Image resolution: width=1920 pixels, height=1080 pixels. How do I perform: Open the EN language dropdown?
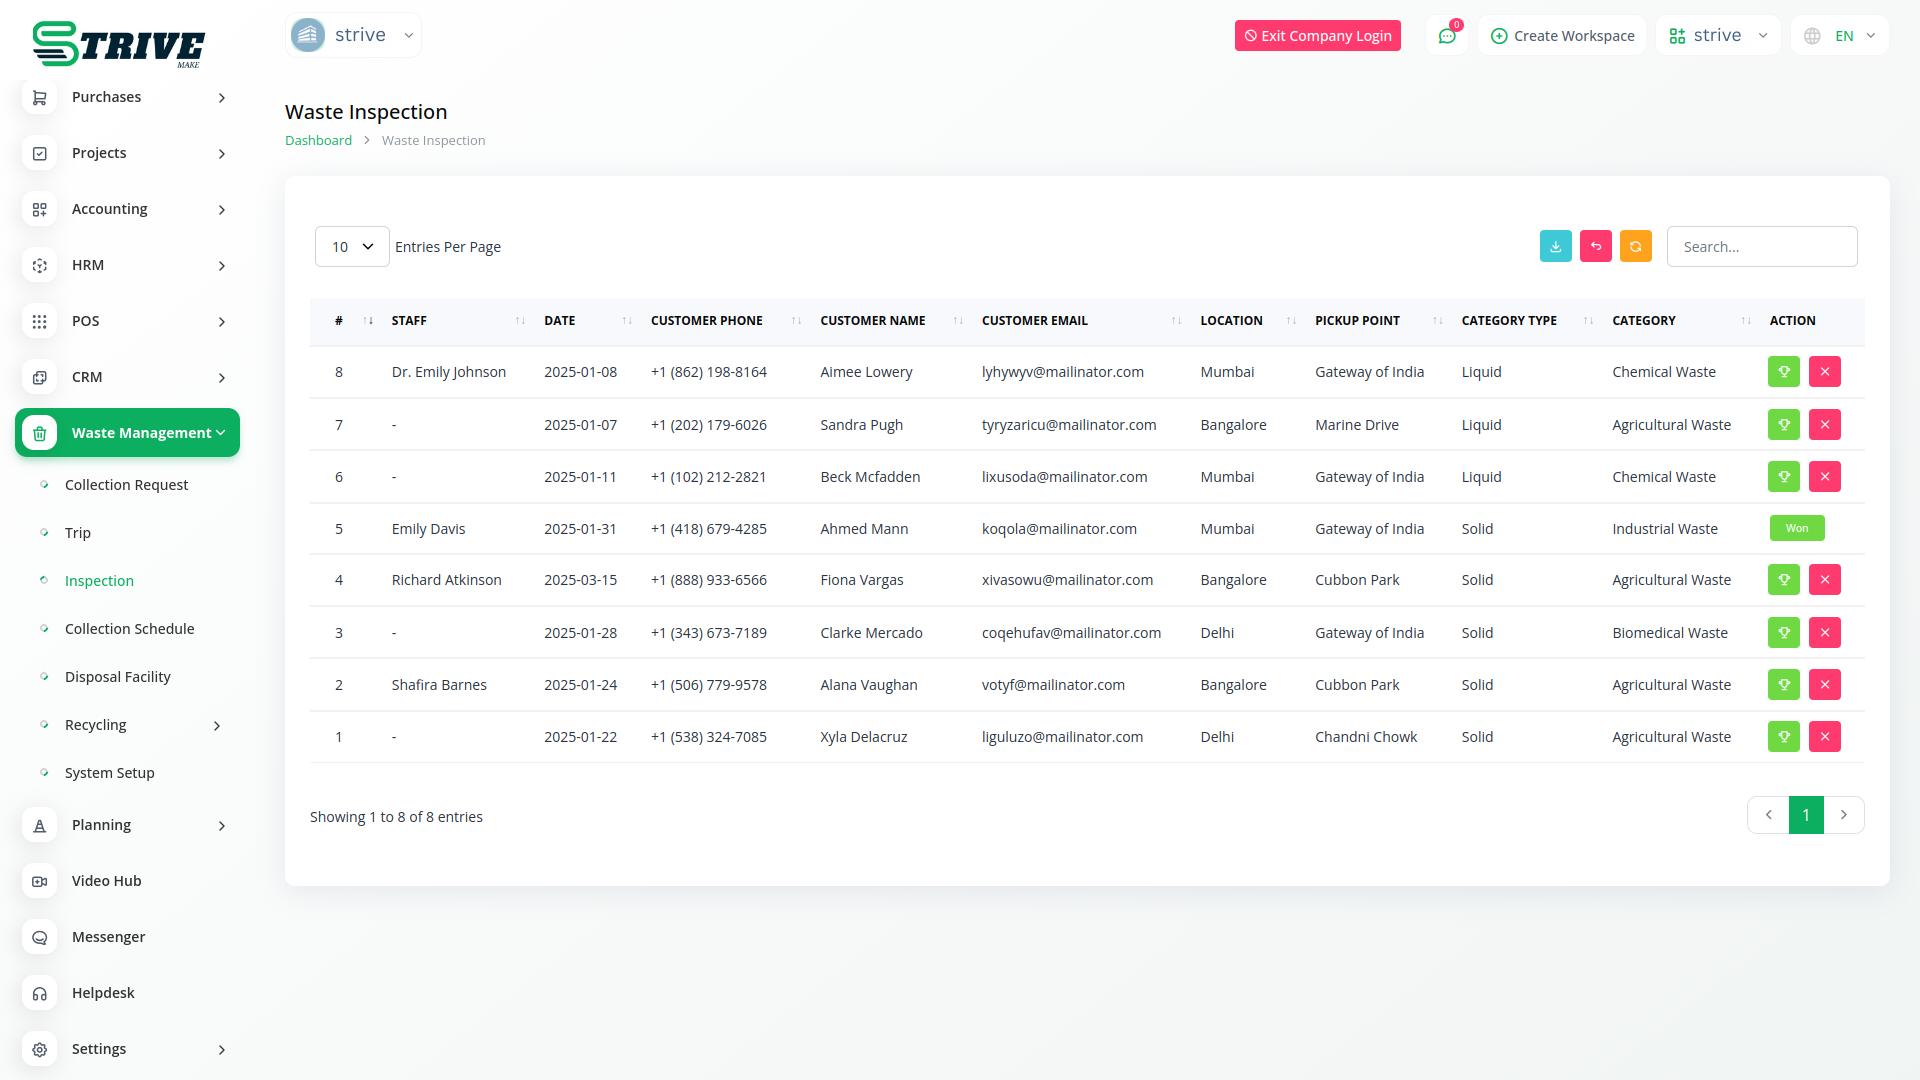click(x=1841, y=36)
